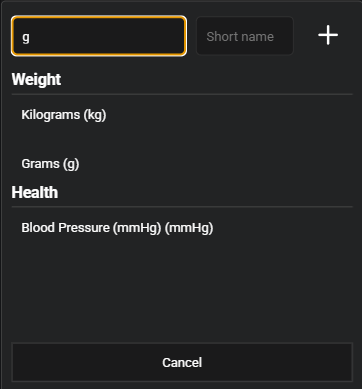Select the mmHg health unit entry
The width and height of the screenshot is (362, 389).
click(182, 228)
